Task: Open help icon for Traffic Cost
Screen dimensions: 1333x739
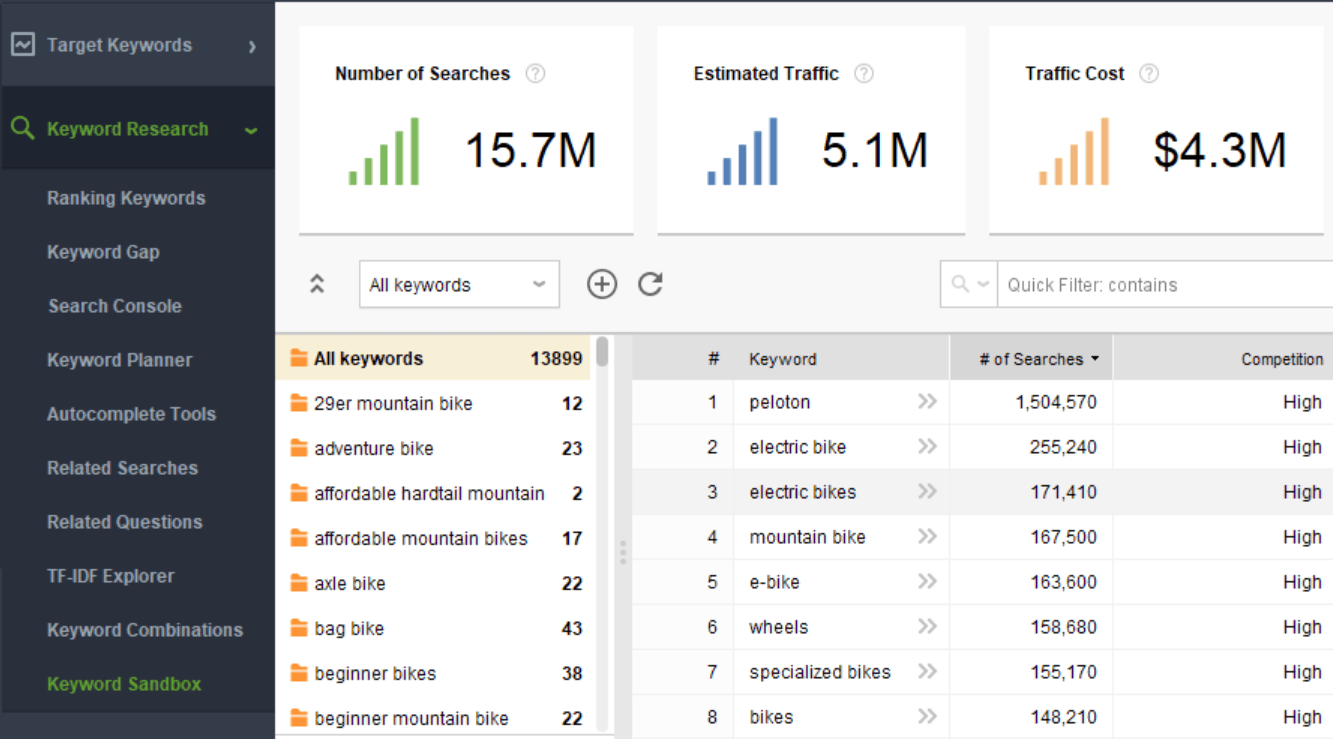Action: [x=1149, y=73]
